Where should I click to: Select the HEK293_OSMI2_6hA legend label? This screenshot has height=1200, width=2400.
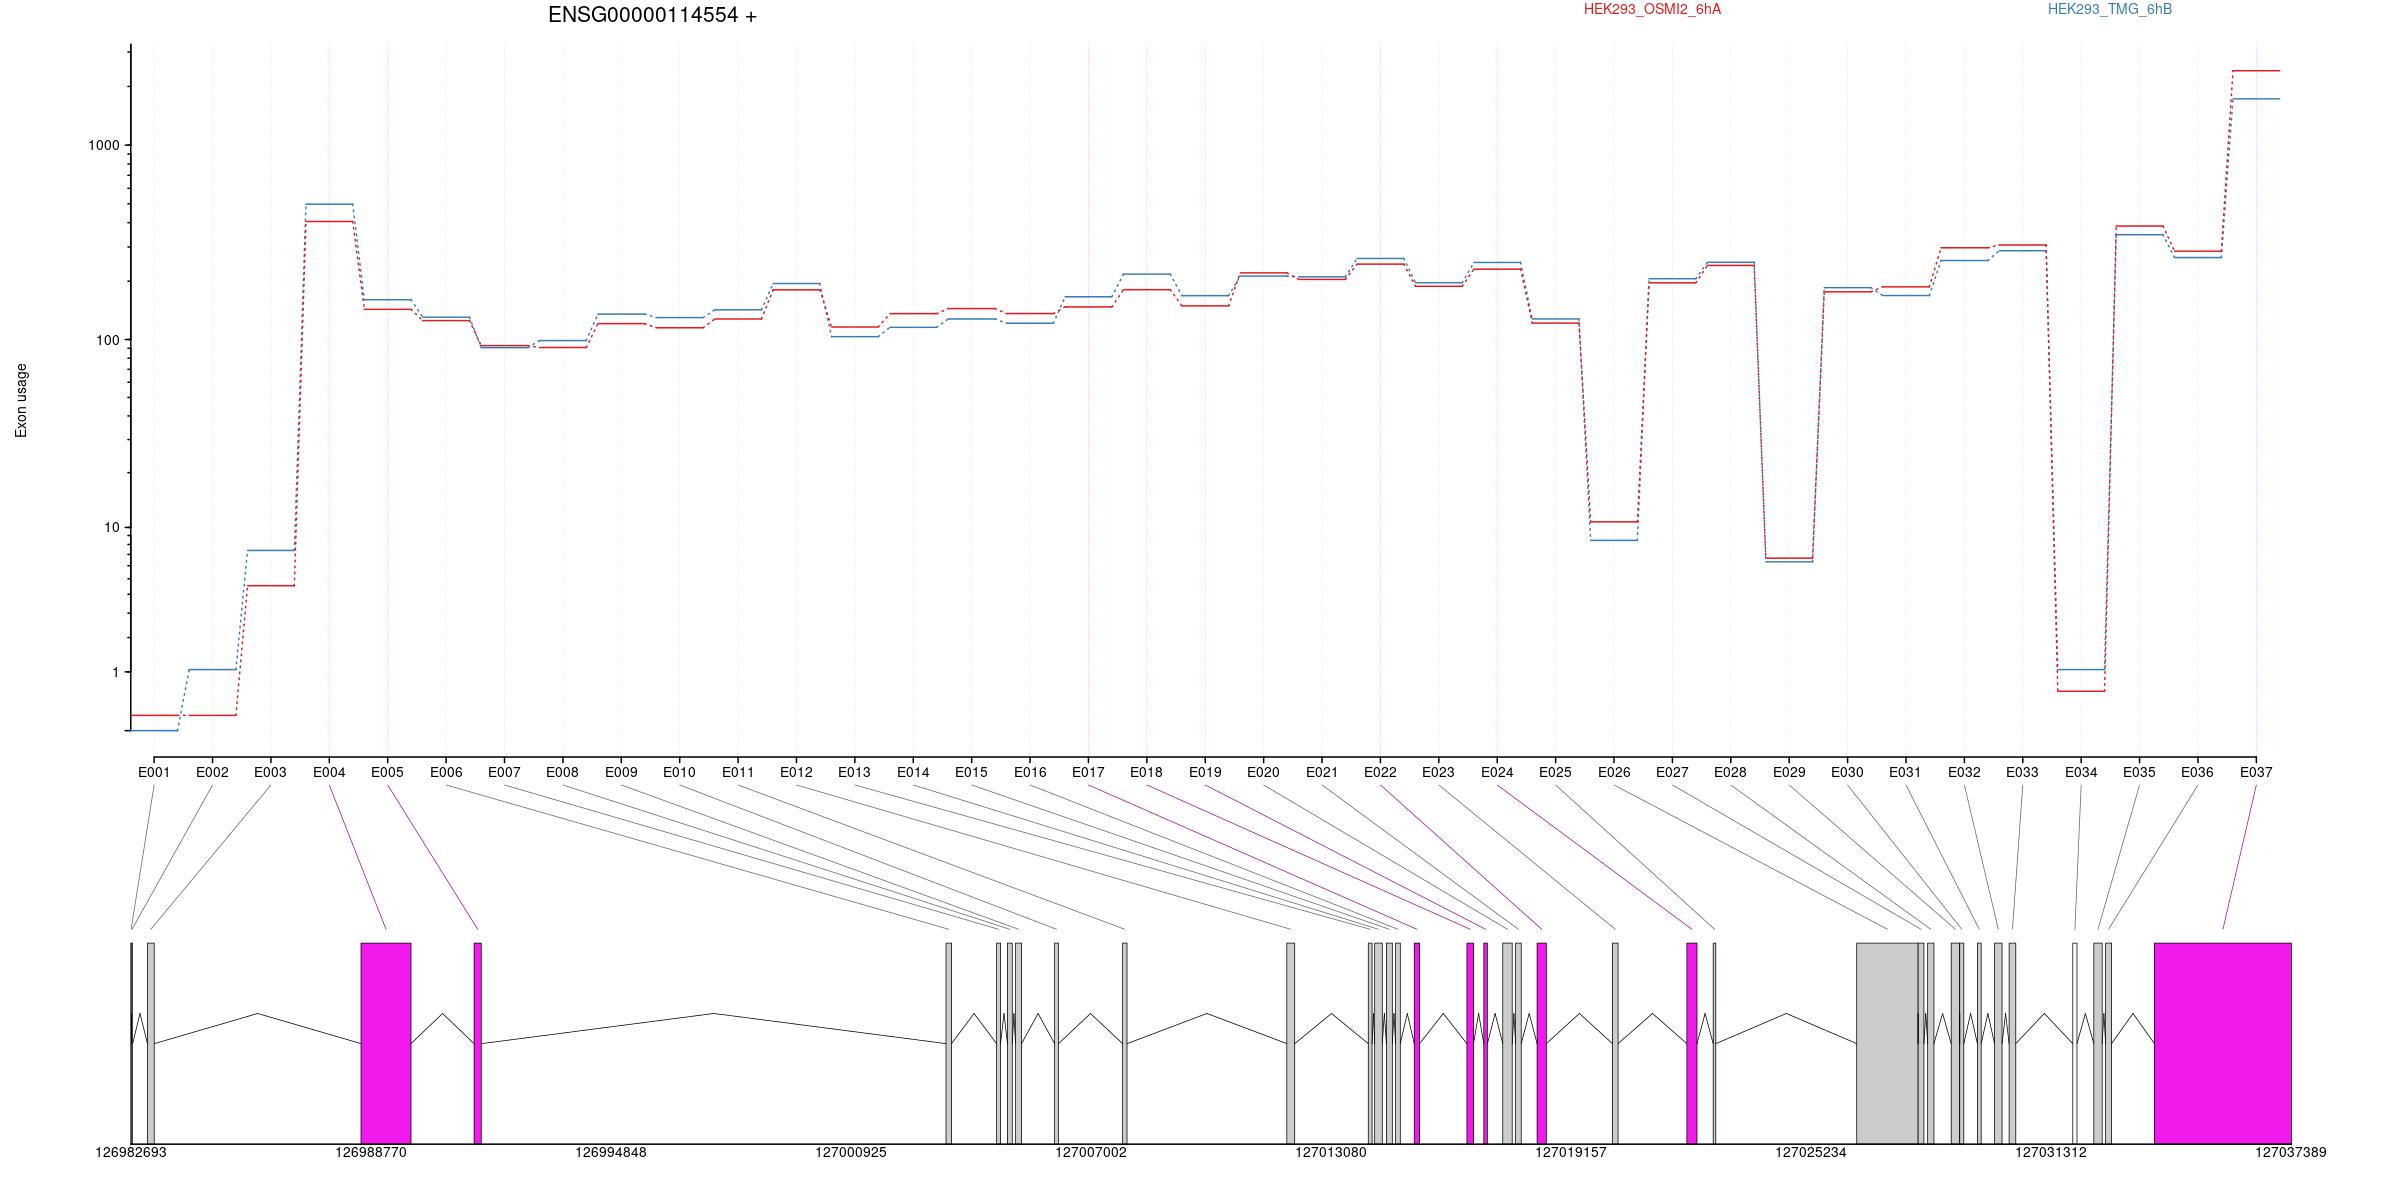(x=1652, y=9)
